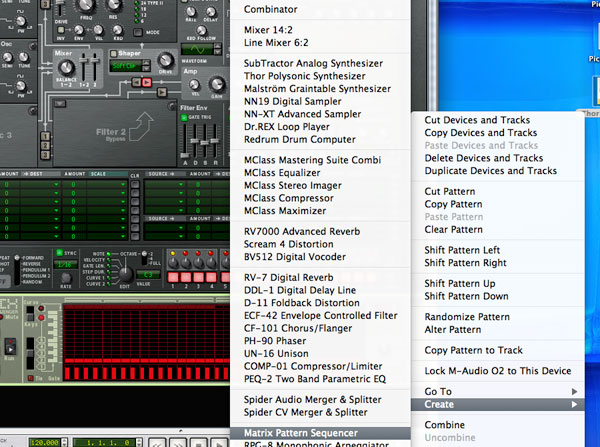
Task: Adjust the filter RES knob
Action: pos(113,5)
